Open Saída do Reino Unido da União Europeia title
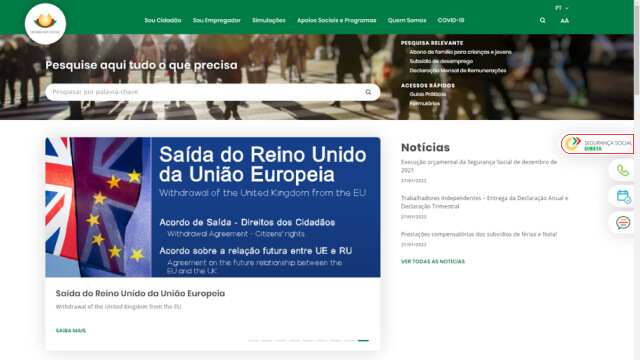The width and height of the screenshot is (640, 360). pyautogui.click(x=140, y=293)
